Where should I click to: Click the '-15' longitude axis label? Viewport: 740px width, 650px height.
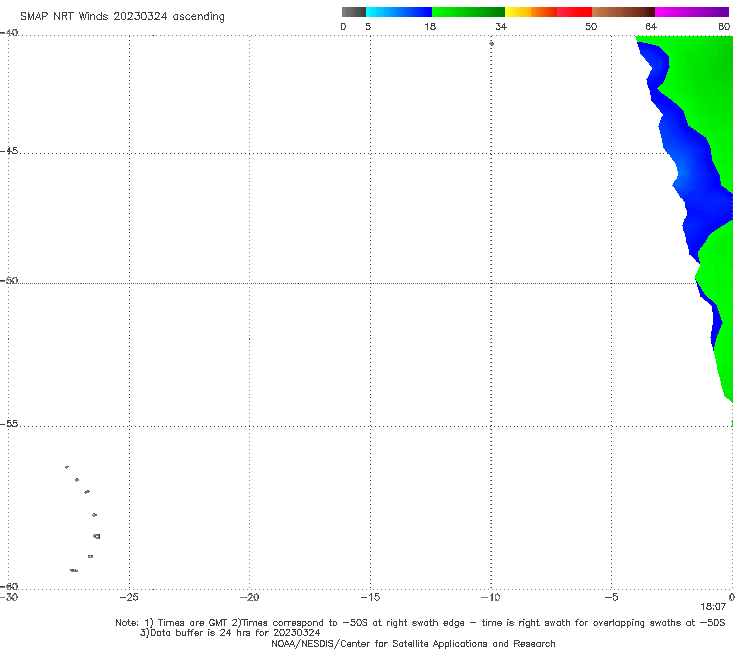[370, 597]
